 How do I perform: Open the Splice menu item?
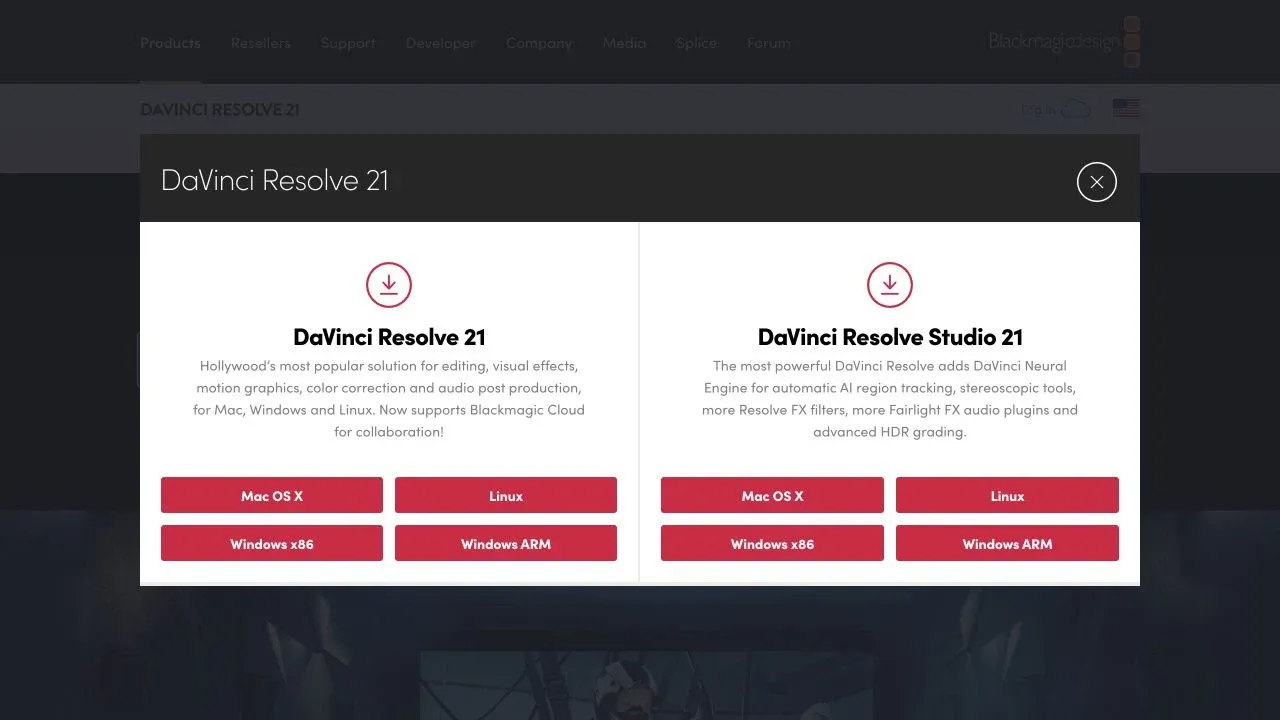696,43
